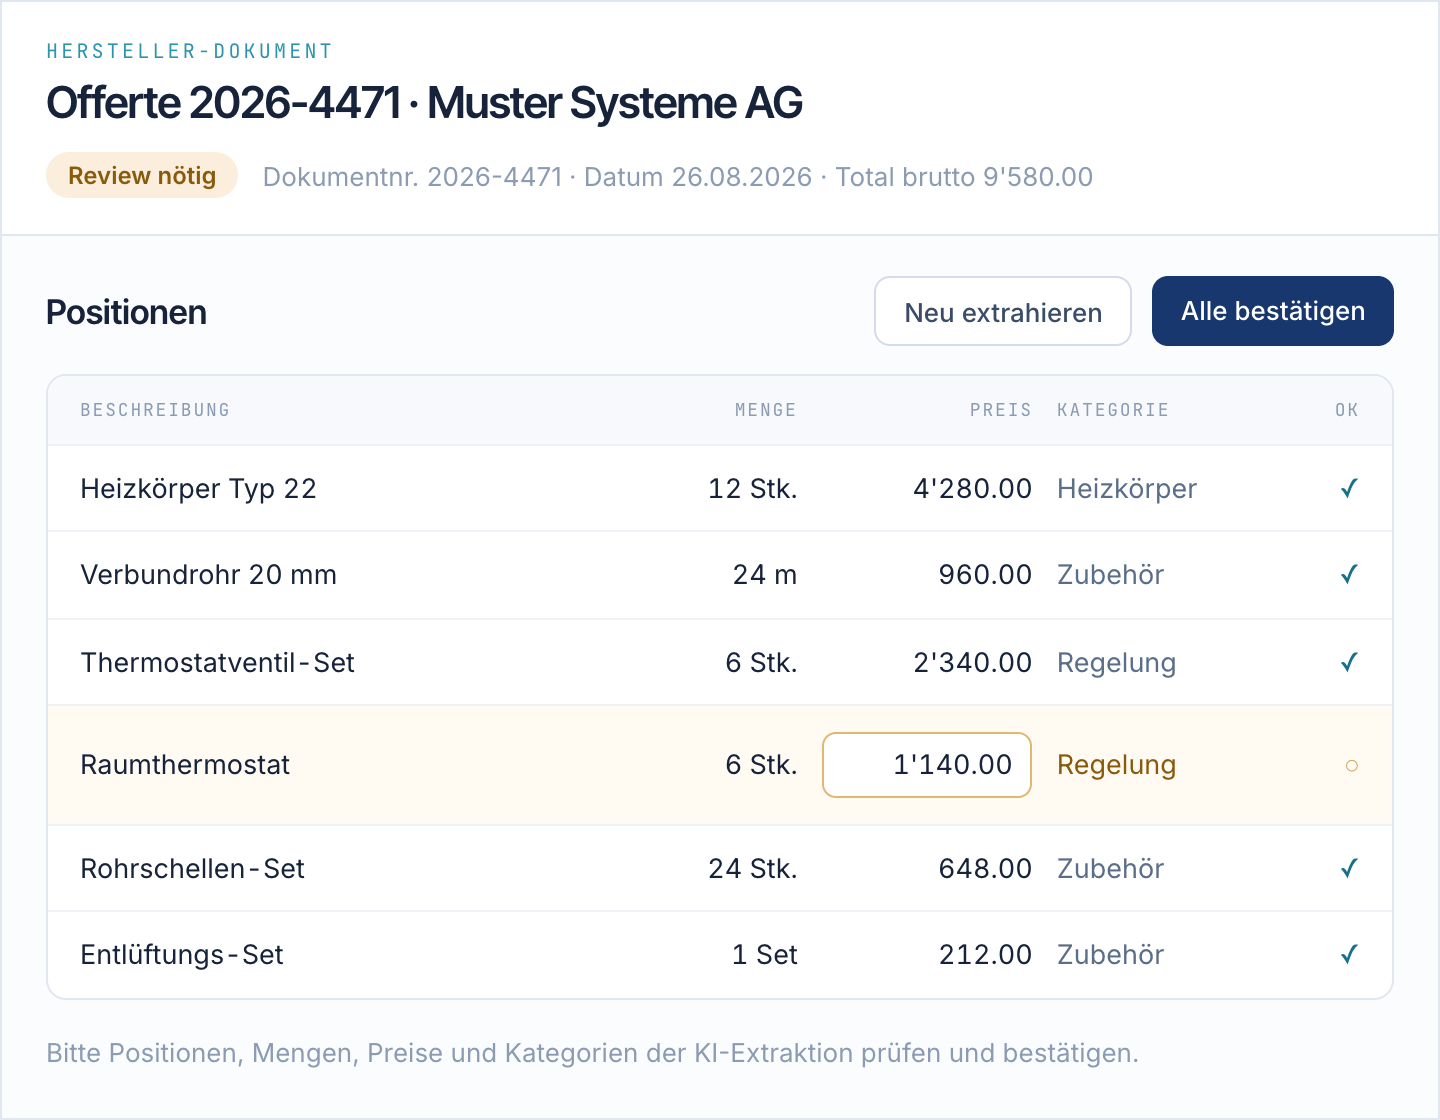Toggle OK checkmark for Verbundrohr 20 mm

click(x=1349, y=574)
